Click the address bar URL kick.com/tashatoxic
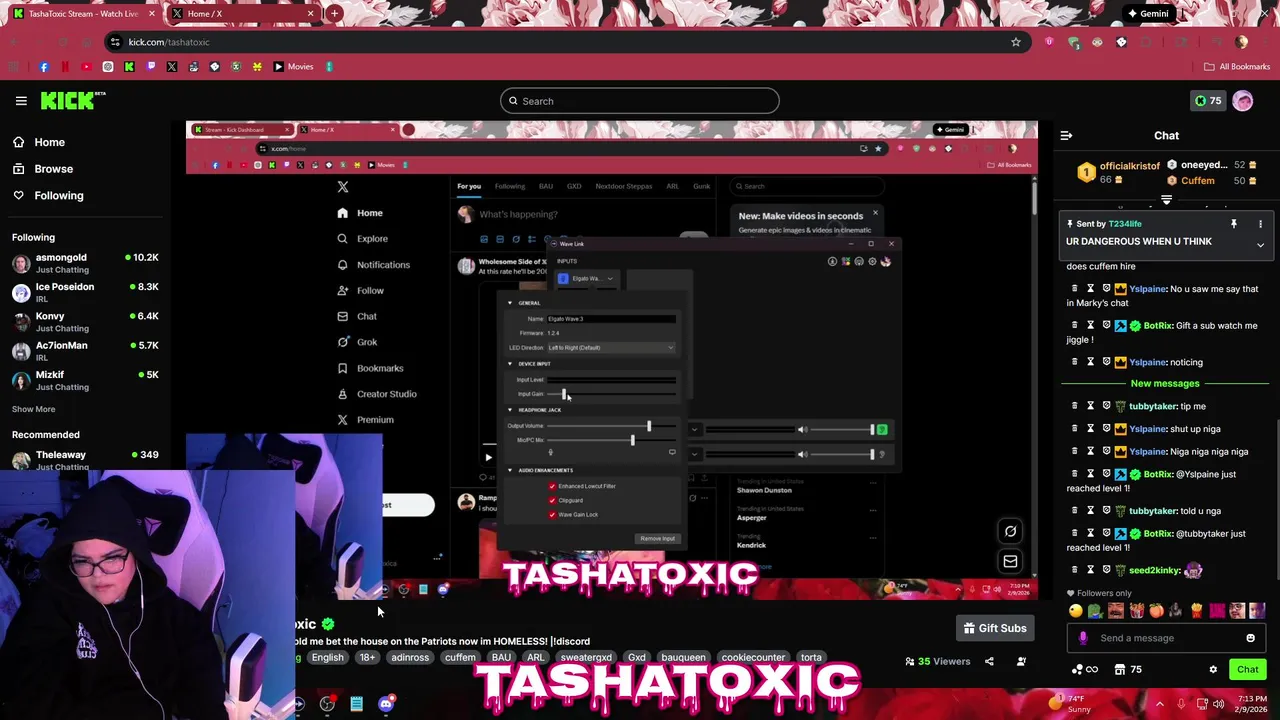This screenshot has height=720, width=1280. [169, 42]
